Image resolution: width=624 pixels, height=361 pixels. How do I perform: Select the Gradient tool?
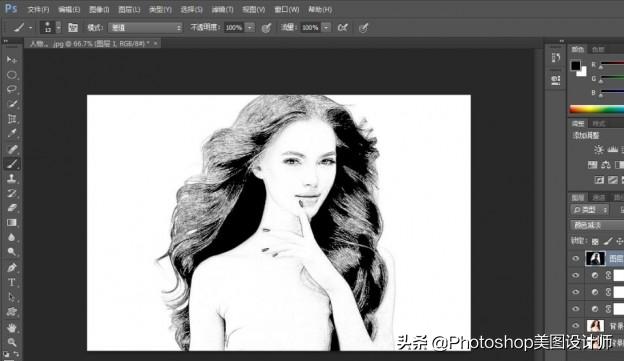12,222
